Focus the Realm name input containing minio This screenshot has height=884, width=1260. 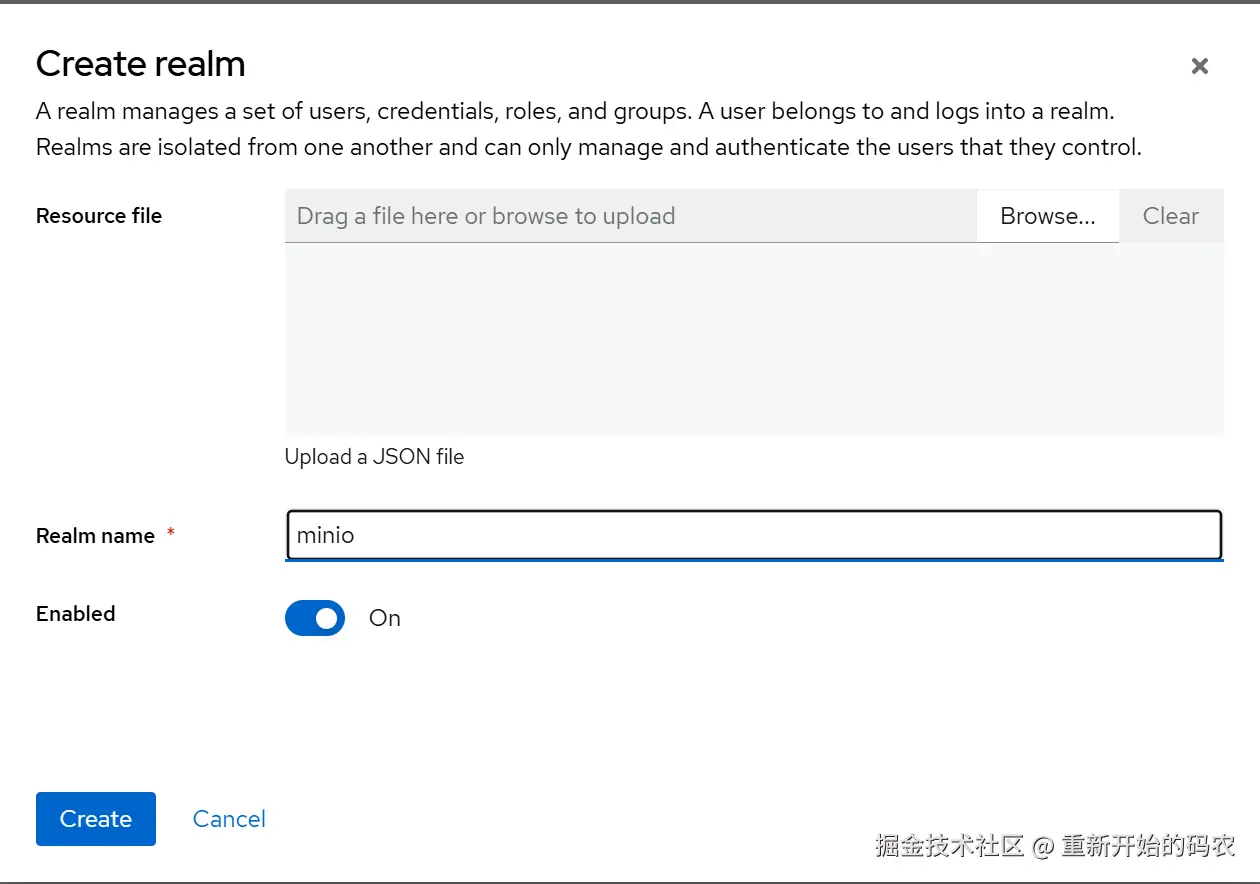pyautogui.click(x=754, y=535)
